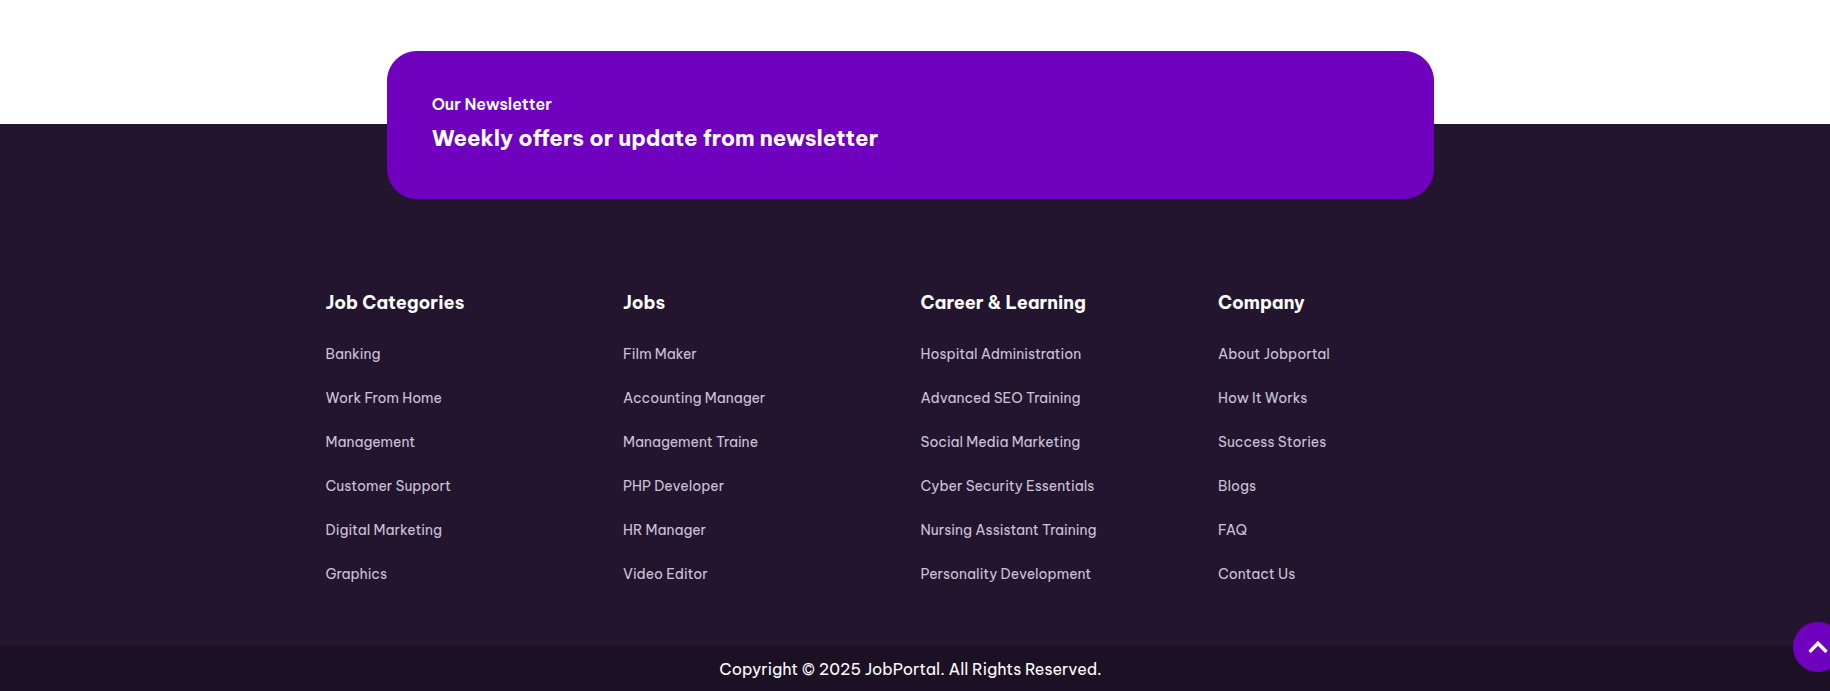Screen dimensions: 1830x691
Task: Click the How It Works link
Action: coord(1262,398)
